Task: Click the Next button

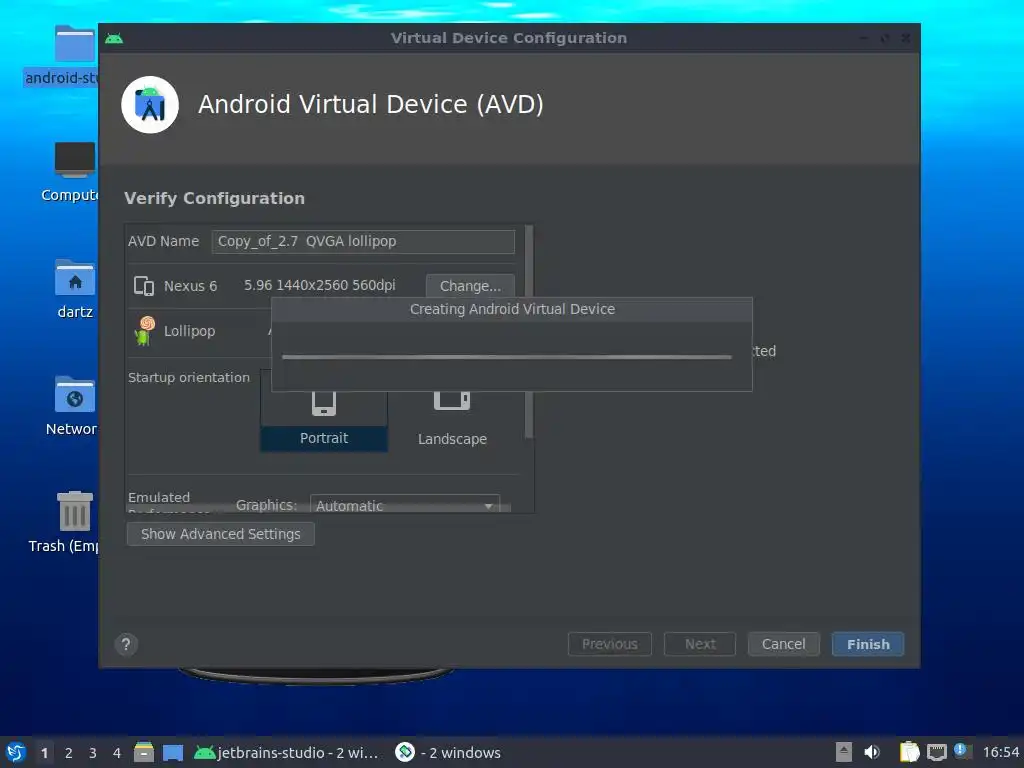Action: [x=700, y=644]
